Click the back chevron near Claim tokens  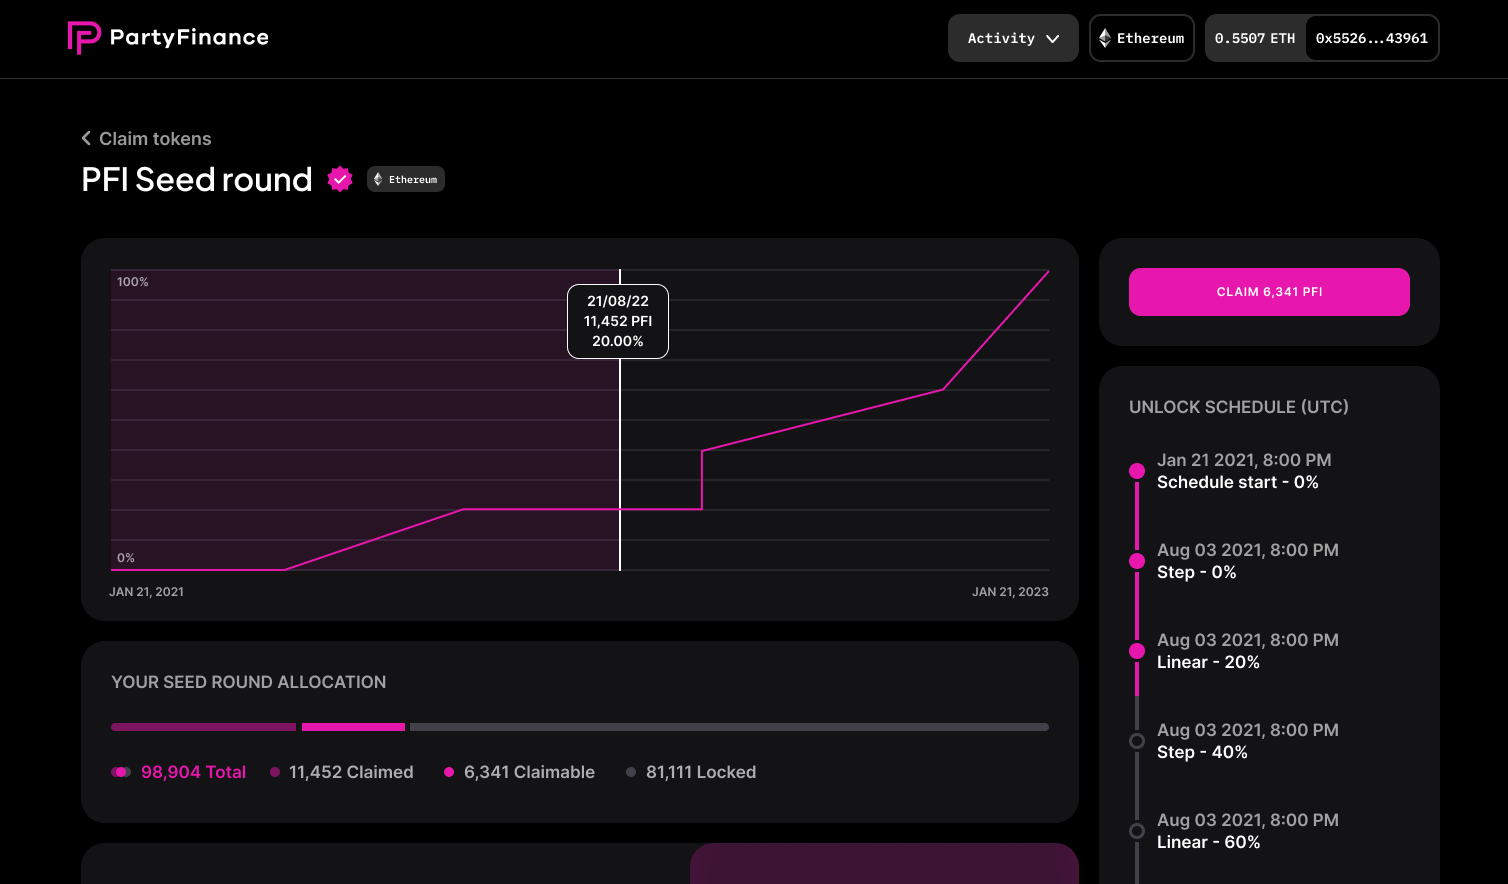click(86, 138)
